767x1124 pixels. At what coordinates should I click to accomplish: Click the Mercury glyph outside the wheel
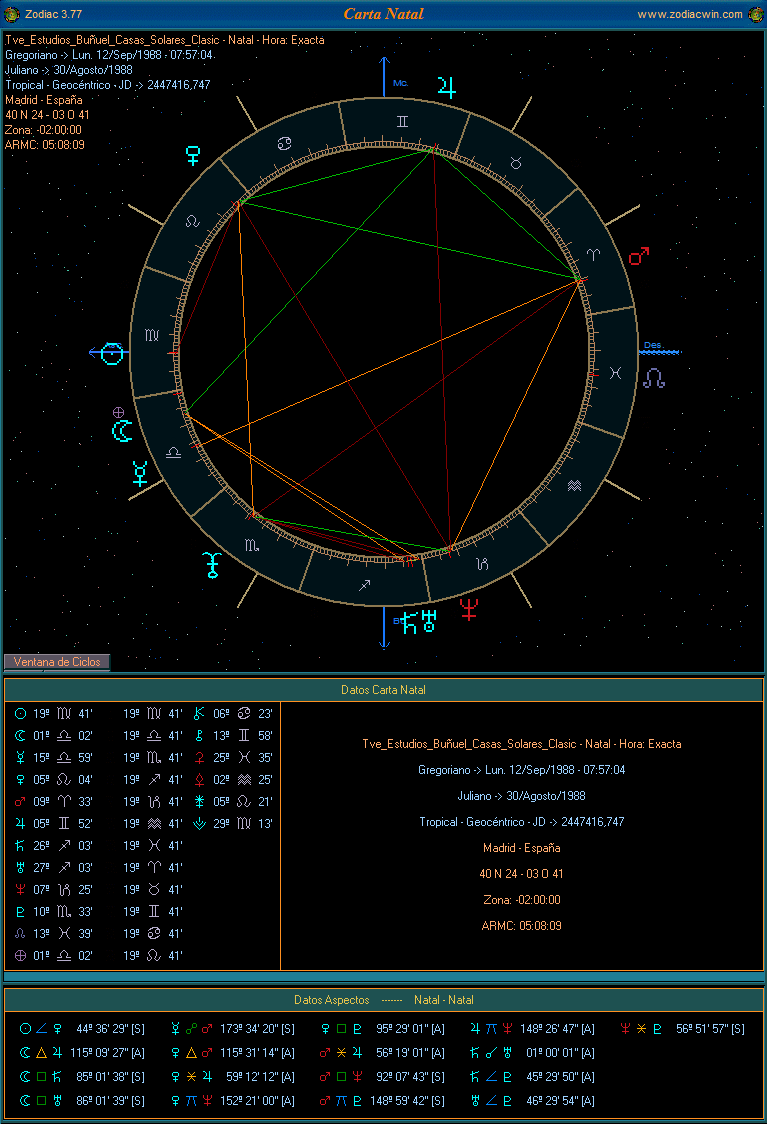140,474
